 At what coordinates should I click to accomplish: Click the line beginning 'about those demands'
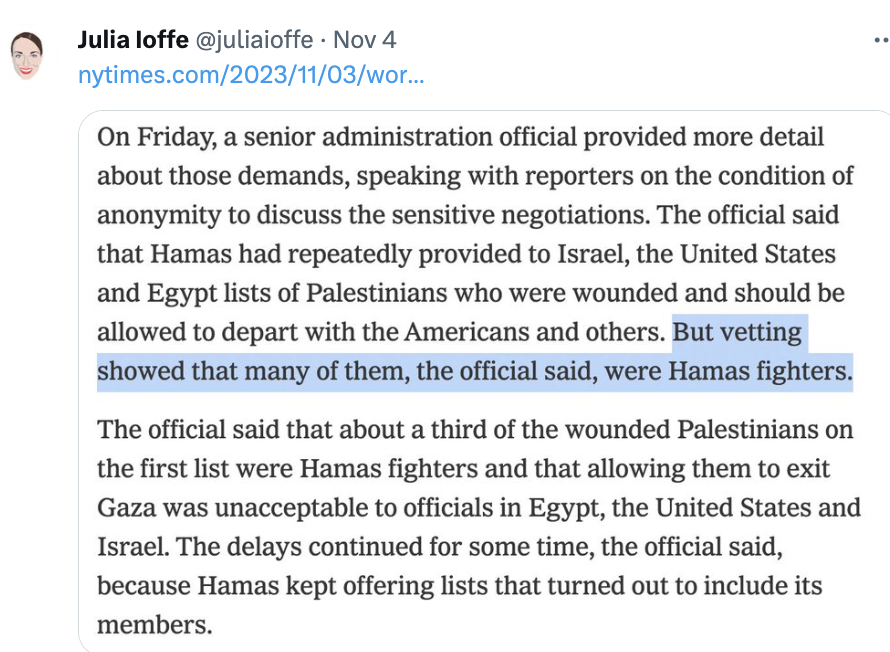pyautogui.click(x=475, y=176)
